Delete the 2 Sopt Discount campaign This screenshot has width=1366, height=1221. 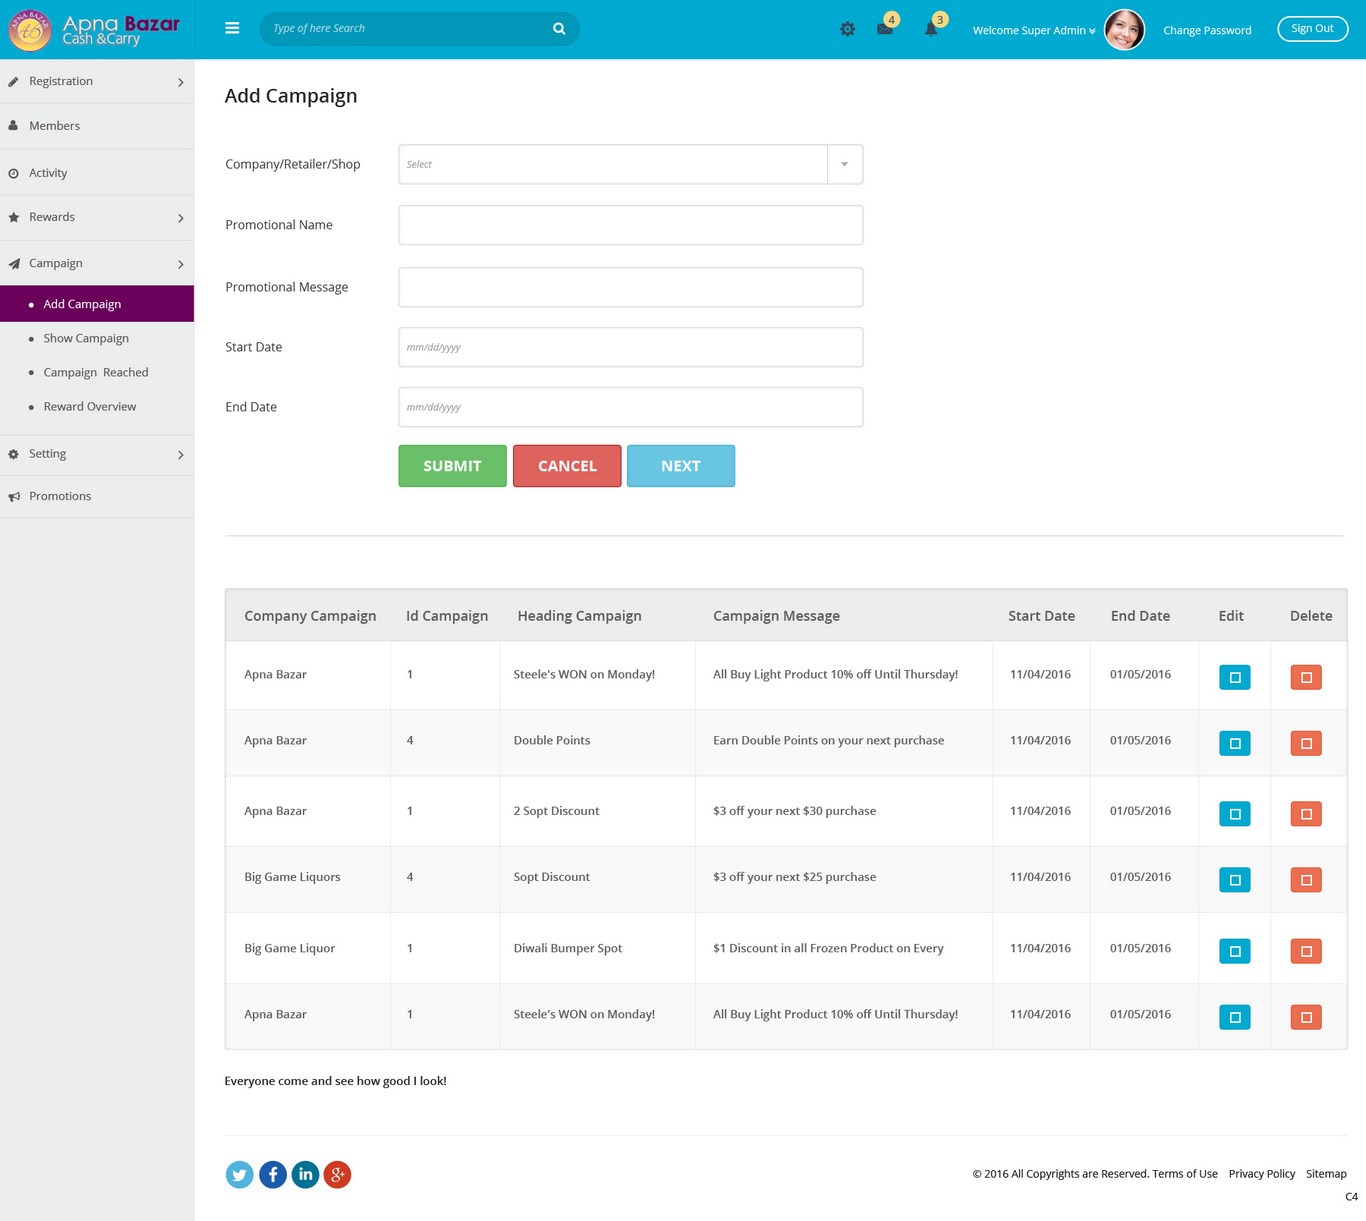click(1306, 814)
